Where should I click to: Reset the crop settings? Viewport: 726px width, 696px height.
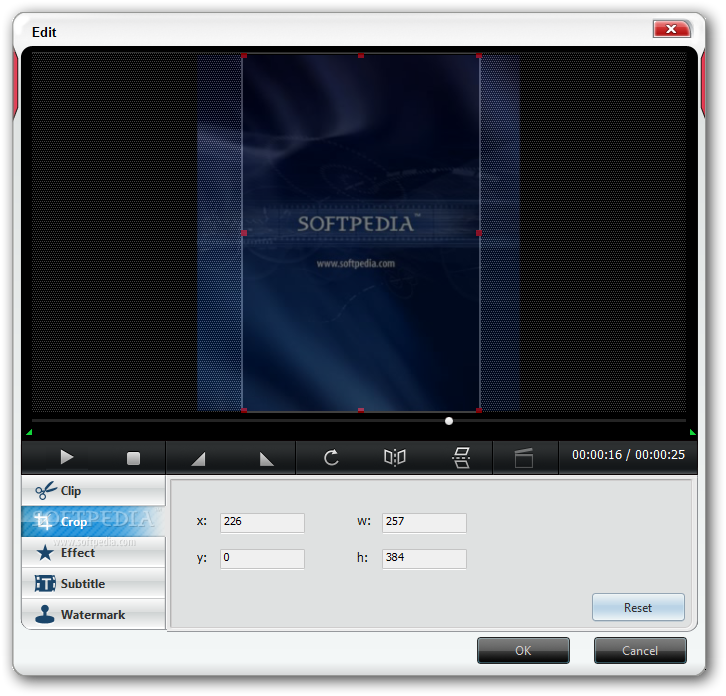click(638, 607)
